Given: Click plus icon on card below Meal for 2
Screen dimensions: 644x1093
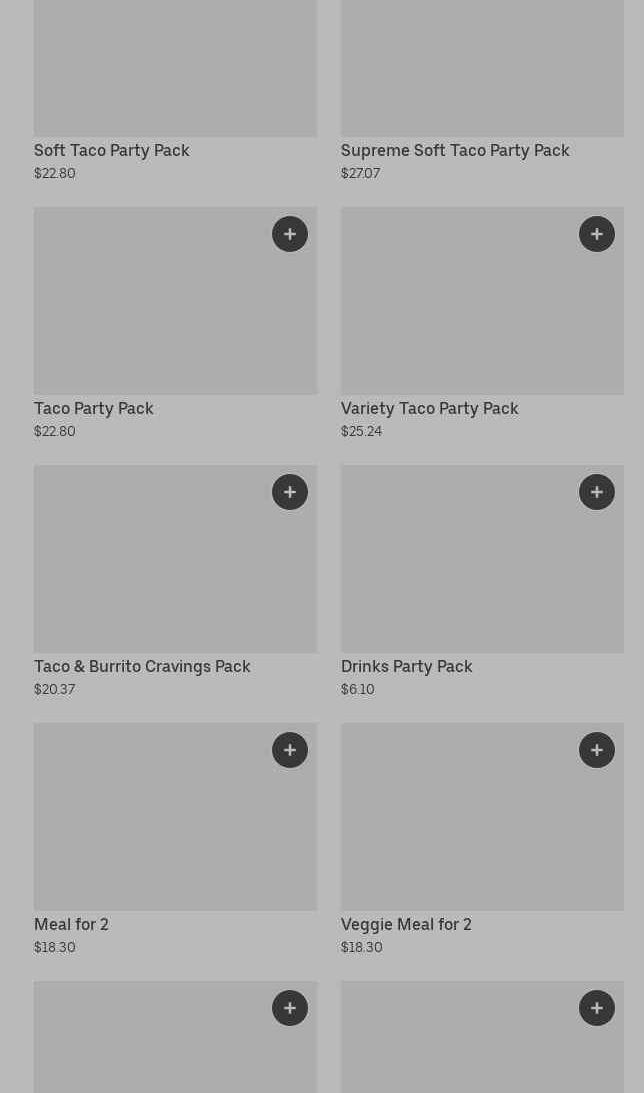Looking at the screenshot, I should point(290,1008).
